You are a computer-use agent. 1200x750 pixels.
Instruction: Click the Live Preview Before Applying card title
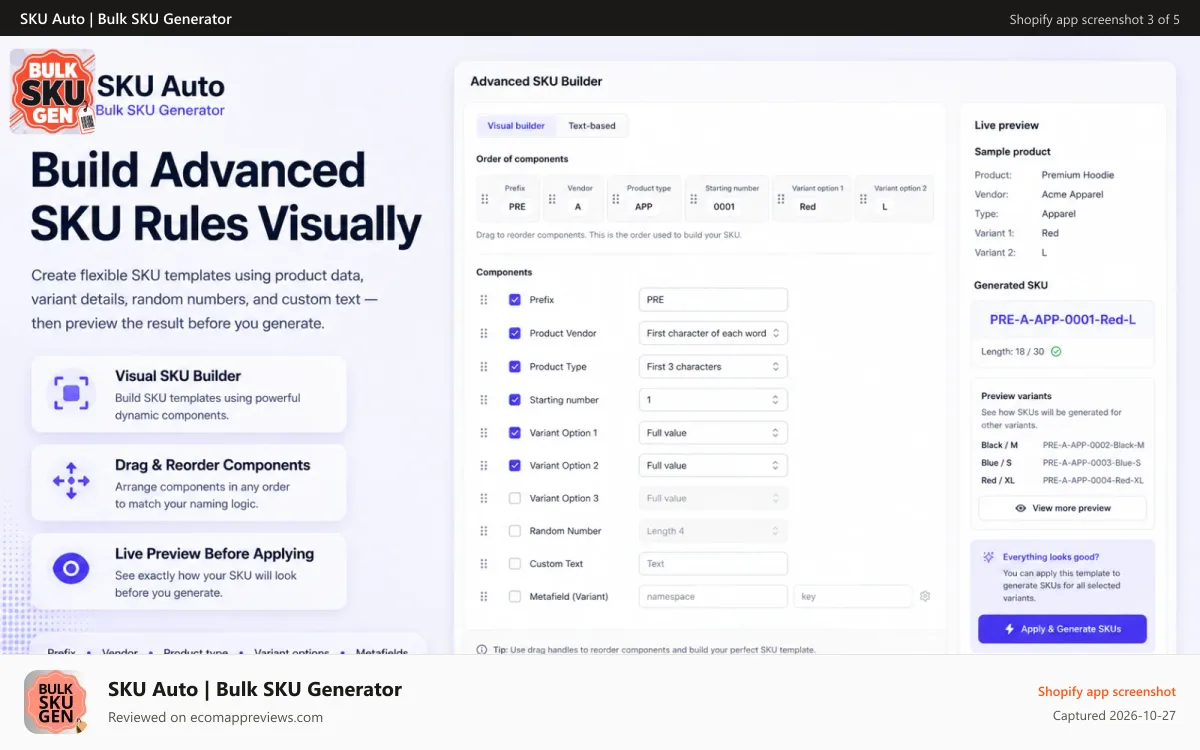(215, 554)
